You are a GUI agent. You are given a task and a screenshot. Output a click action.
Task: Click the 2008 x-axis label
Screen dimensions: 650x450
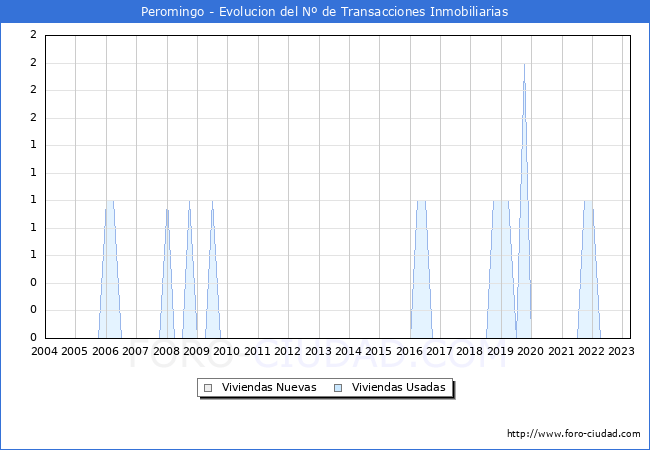(166, 351)
